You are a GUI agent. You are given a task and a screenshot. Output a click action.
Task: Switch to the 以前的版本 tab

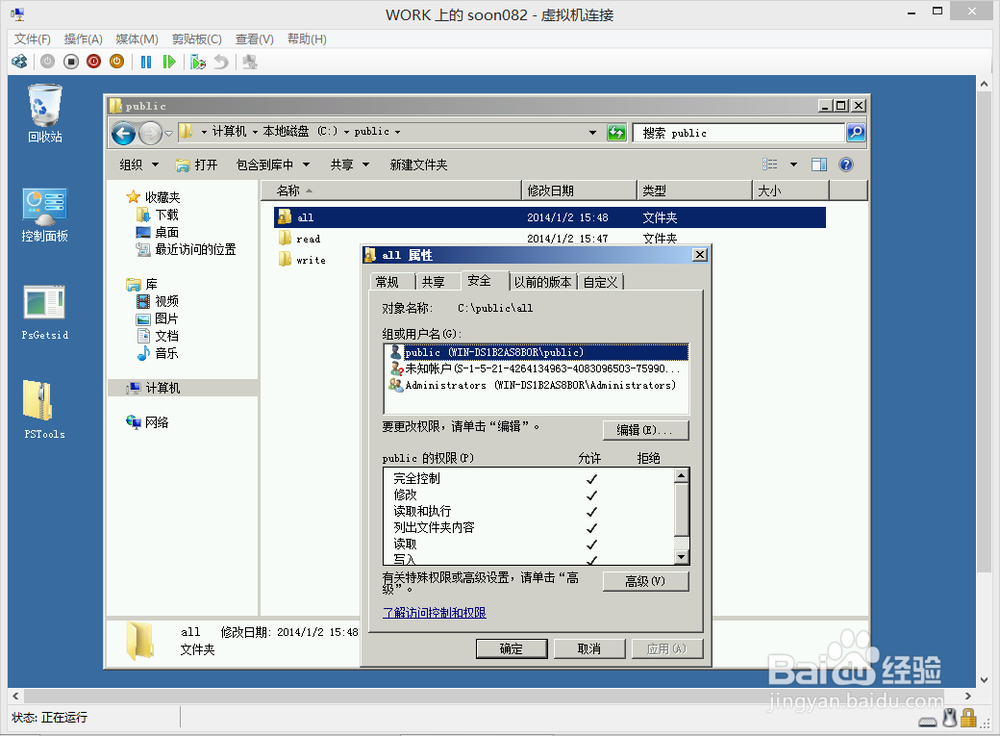coord(543,282)
